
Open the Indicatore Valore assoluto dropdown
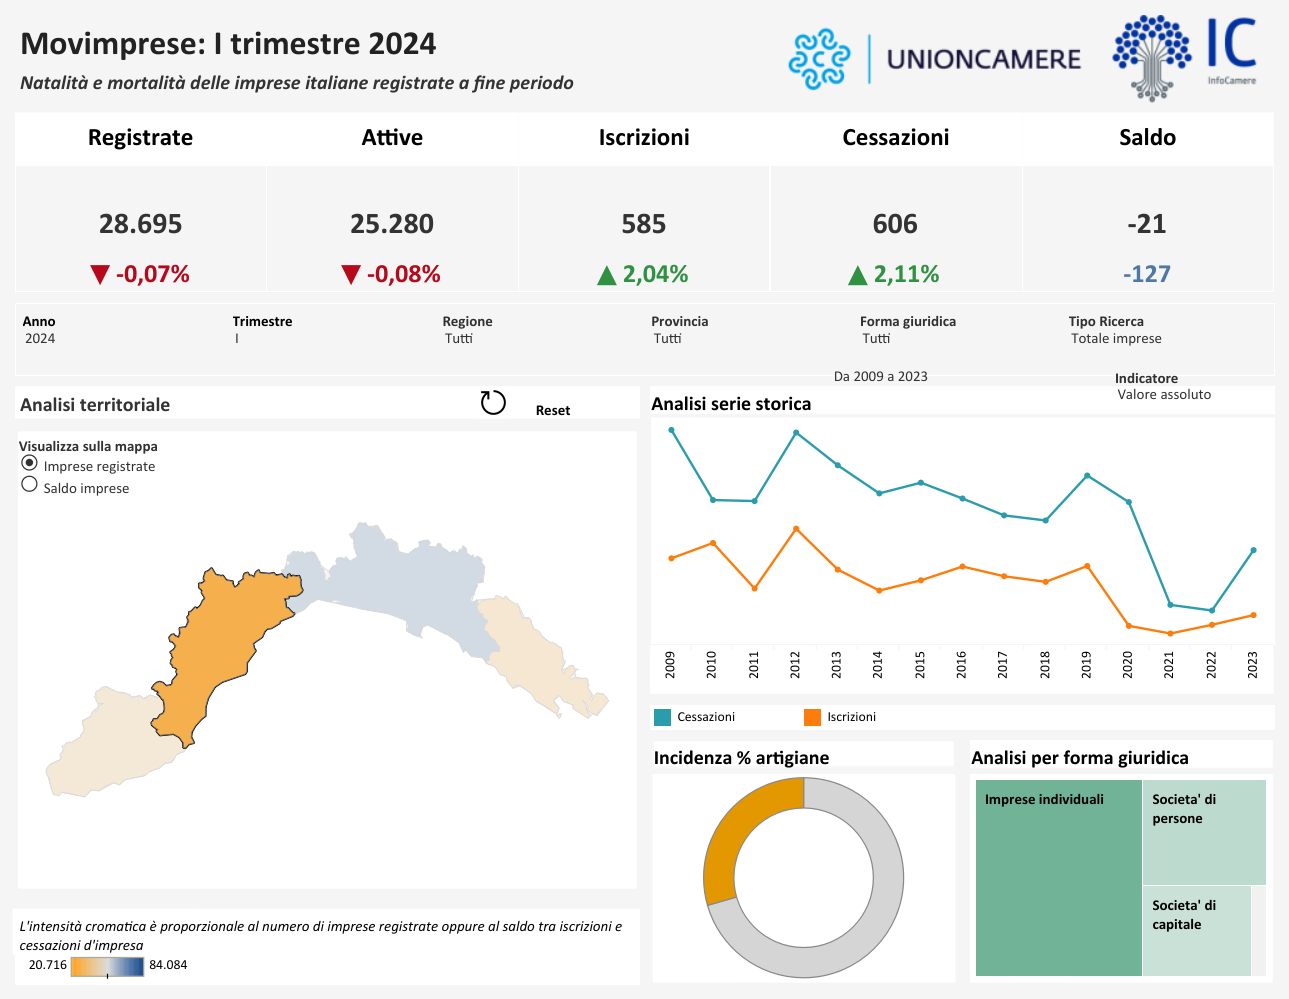[x=1164, y=395]
